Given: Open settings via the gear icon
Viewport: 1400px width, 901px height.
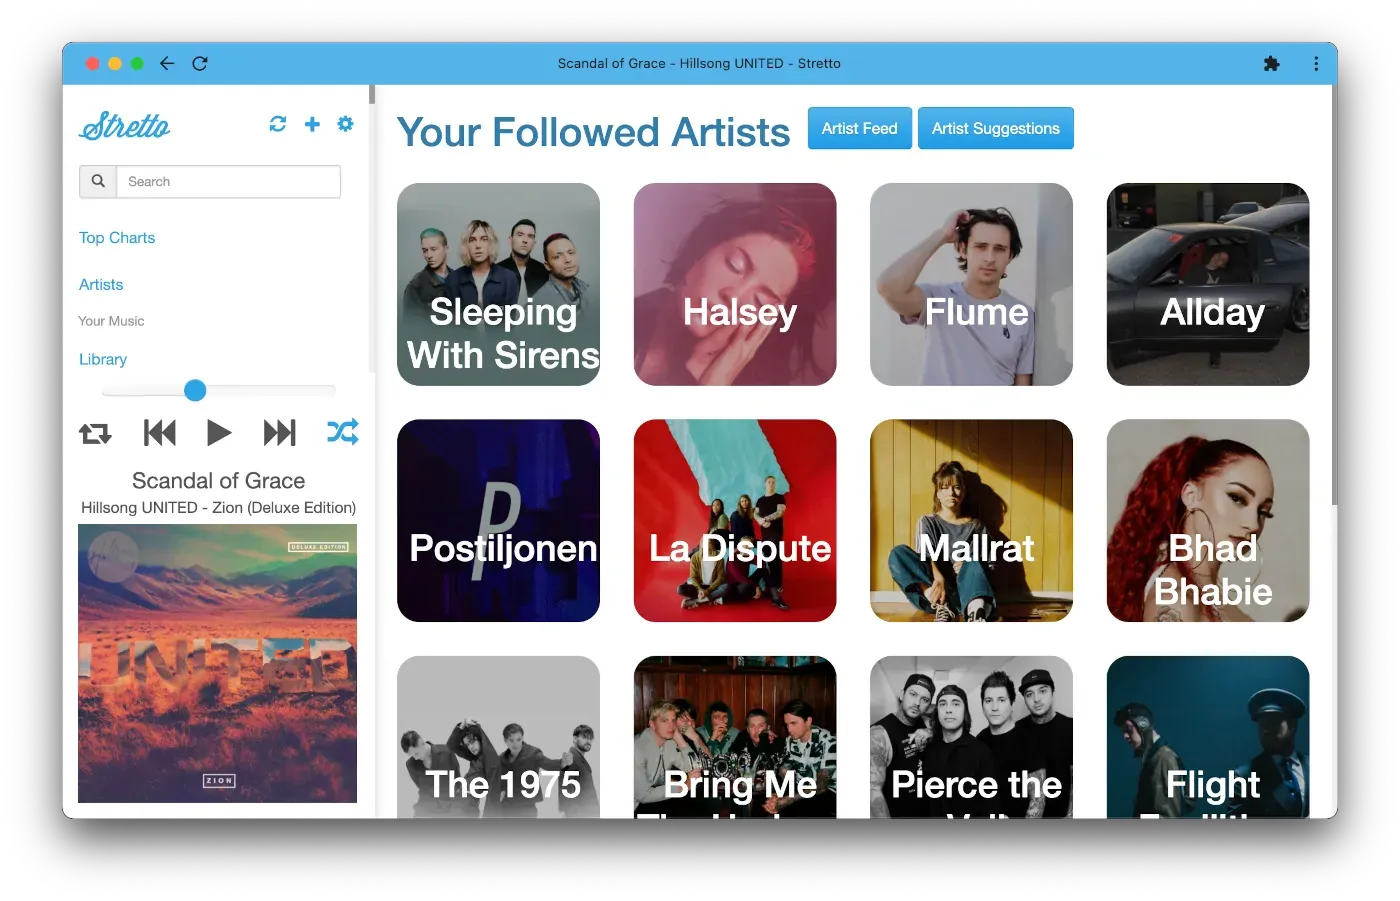Looking at the screenshot, I should [345, 124].
